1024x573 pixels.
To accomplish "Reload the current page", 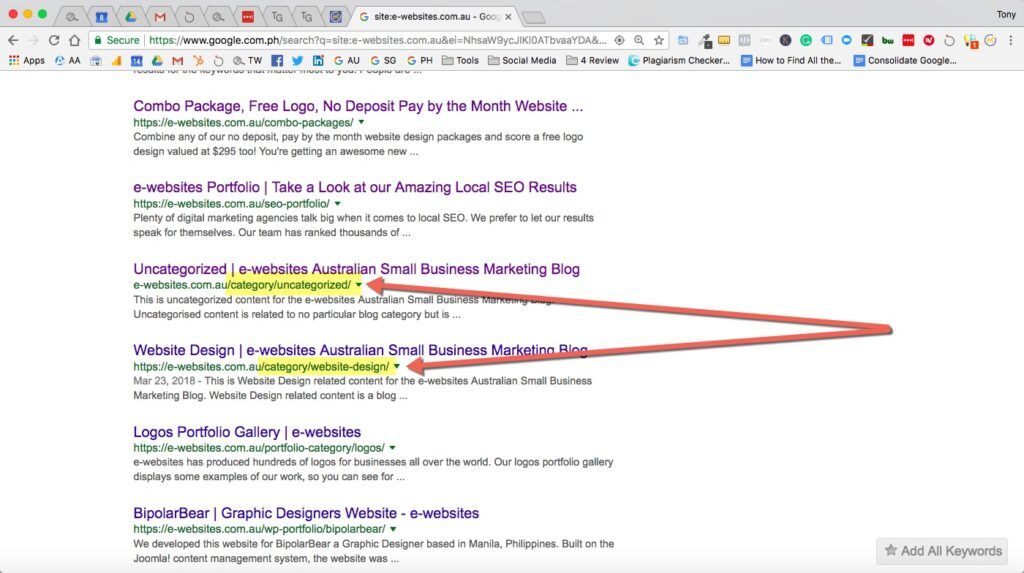I will [x=54, y=41].
